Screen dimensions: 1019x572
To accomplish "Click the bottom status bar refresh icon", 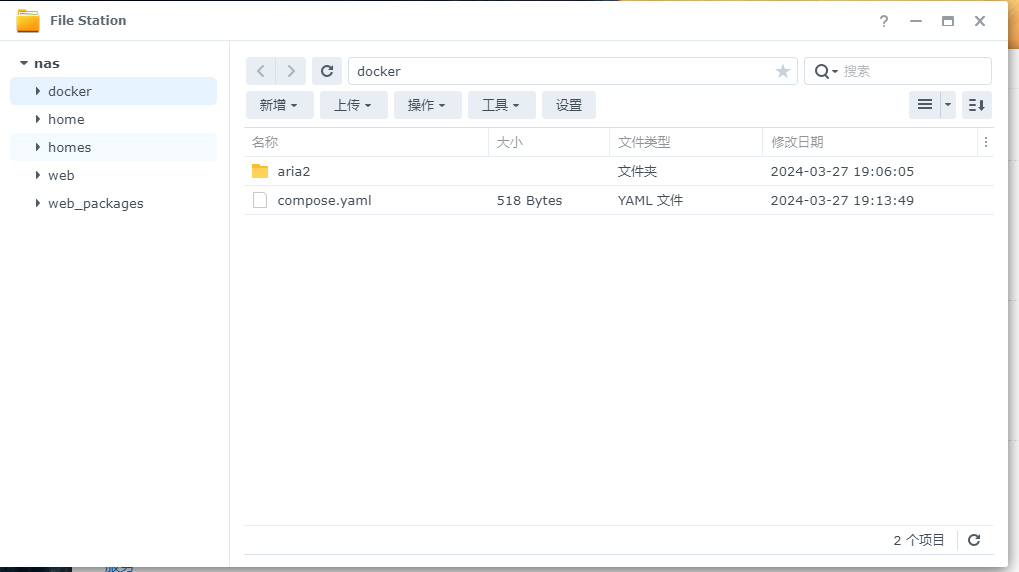I will (x=974, y=540).
